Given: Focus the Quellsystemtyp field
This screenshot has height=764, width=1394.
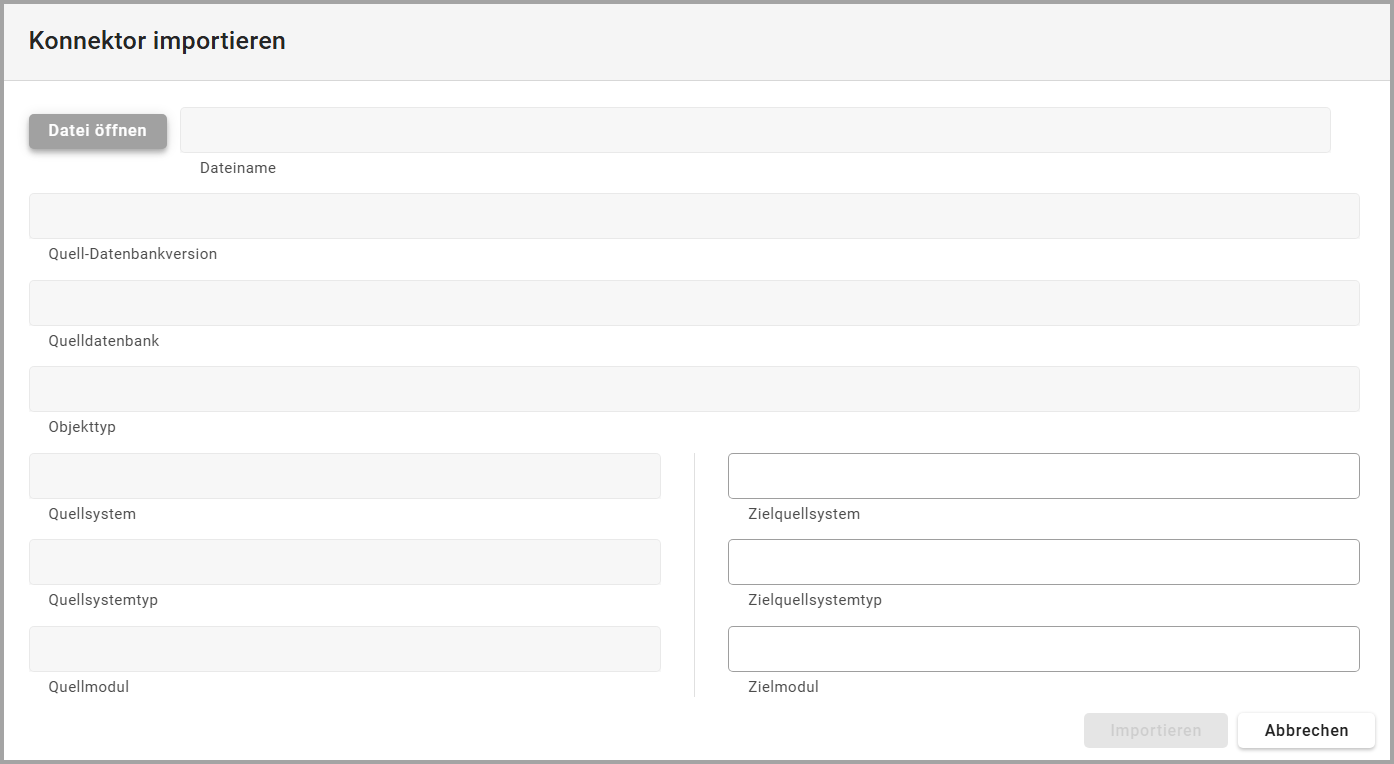Looking at the screenshot, I should pos(345,562).
